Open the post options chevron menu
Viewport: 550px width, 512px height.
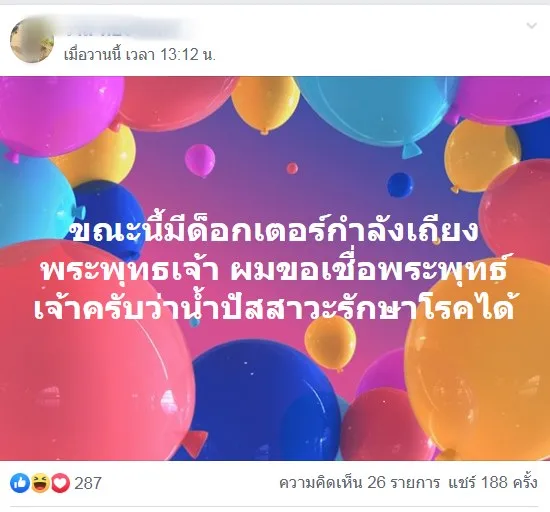coord(531,26)
